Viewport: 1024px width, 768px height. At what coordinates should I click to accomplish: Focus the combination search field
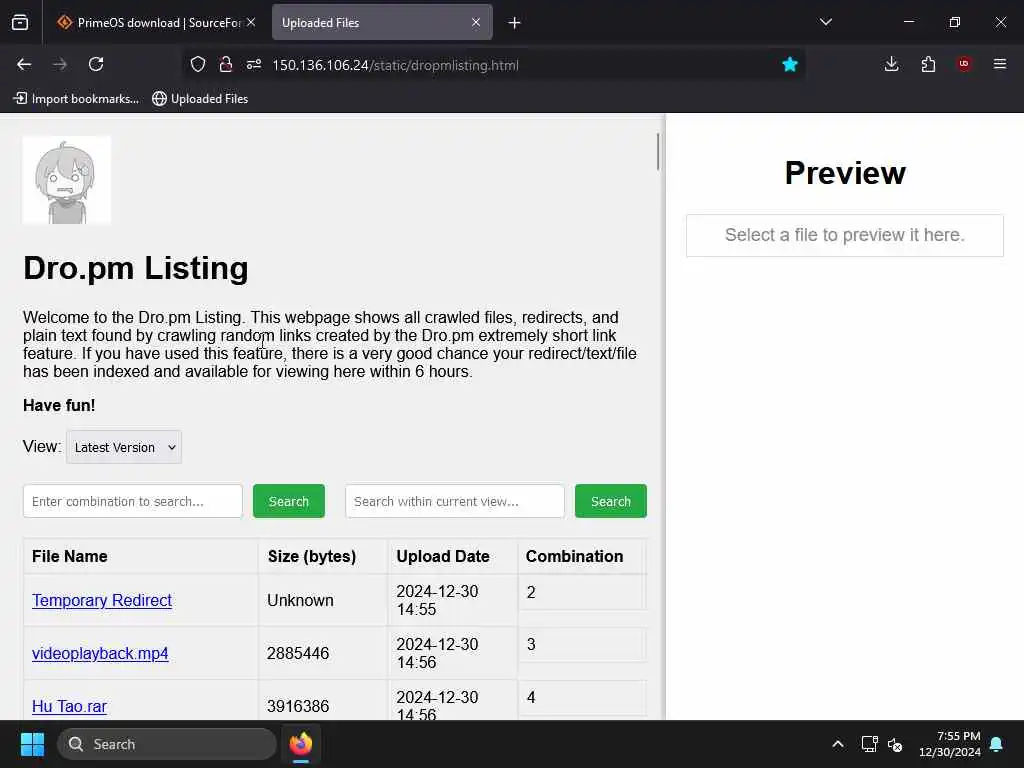click(x=133, y=501)
